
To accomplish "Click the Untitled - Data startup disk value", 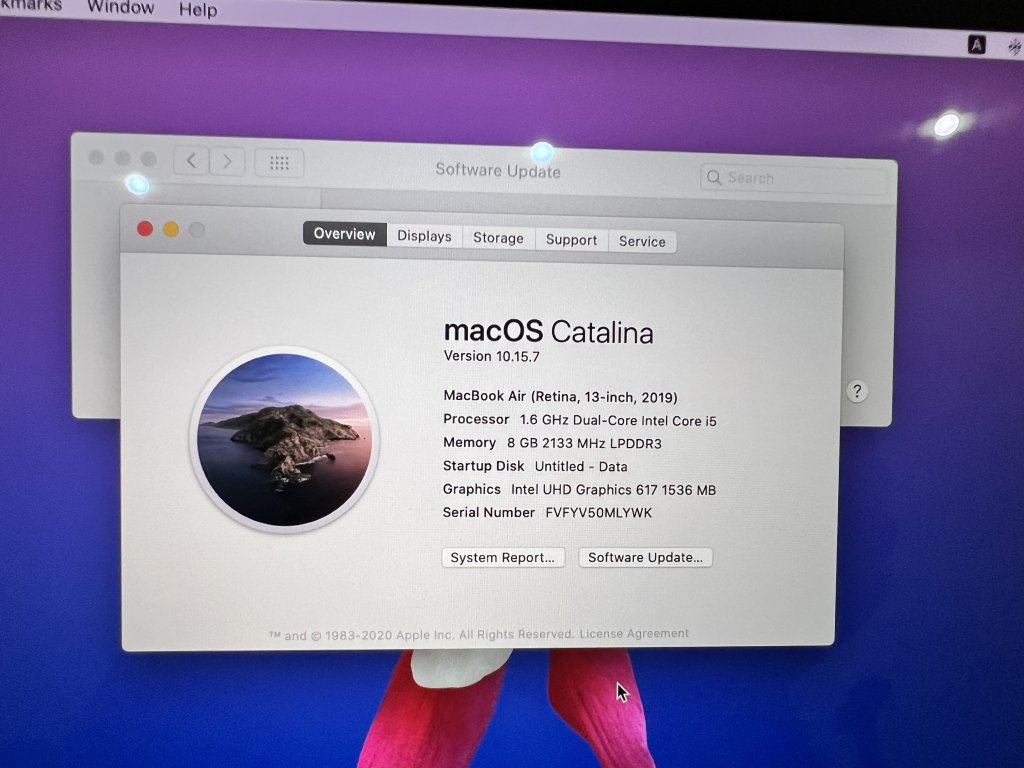I will coord(581,466).
